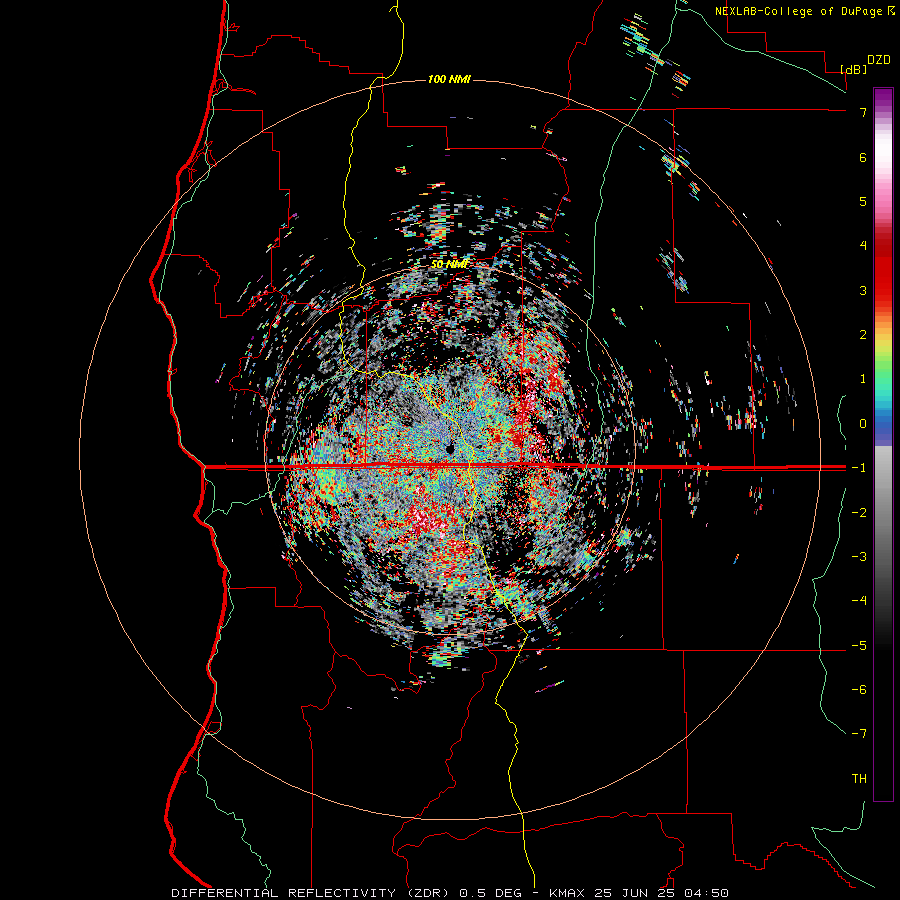The width and height of the screenshot is (900, 900).
Task: Click the positive 2 dB scale label
Action: pyautogui.click(x=863, y=335)
